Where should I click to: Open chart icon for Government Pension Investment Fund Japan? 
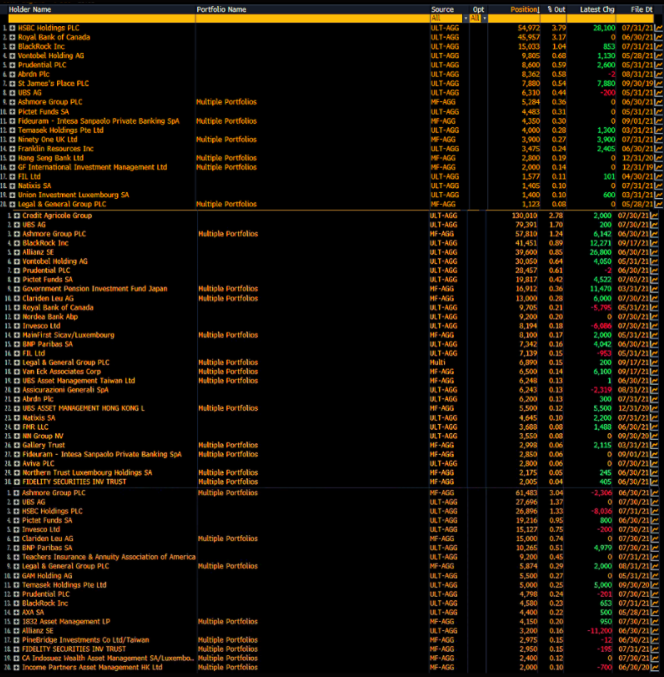655,289
